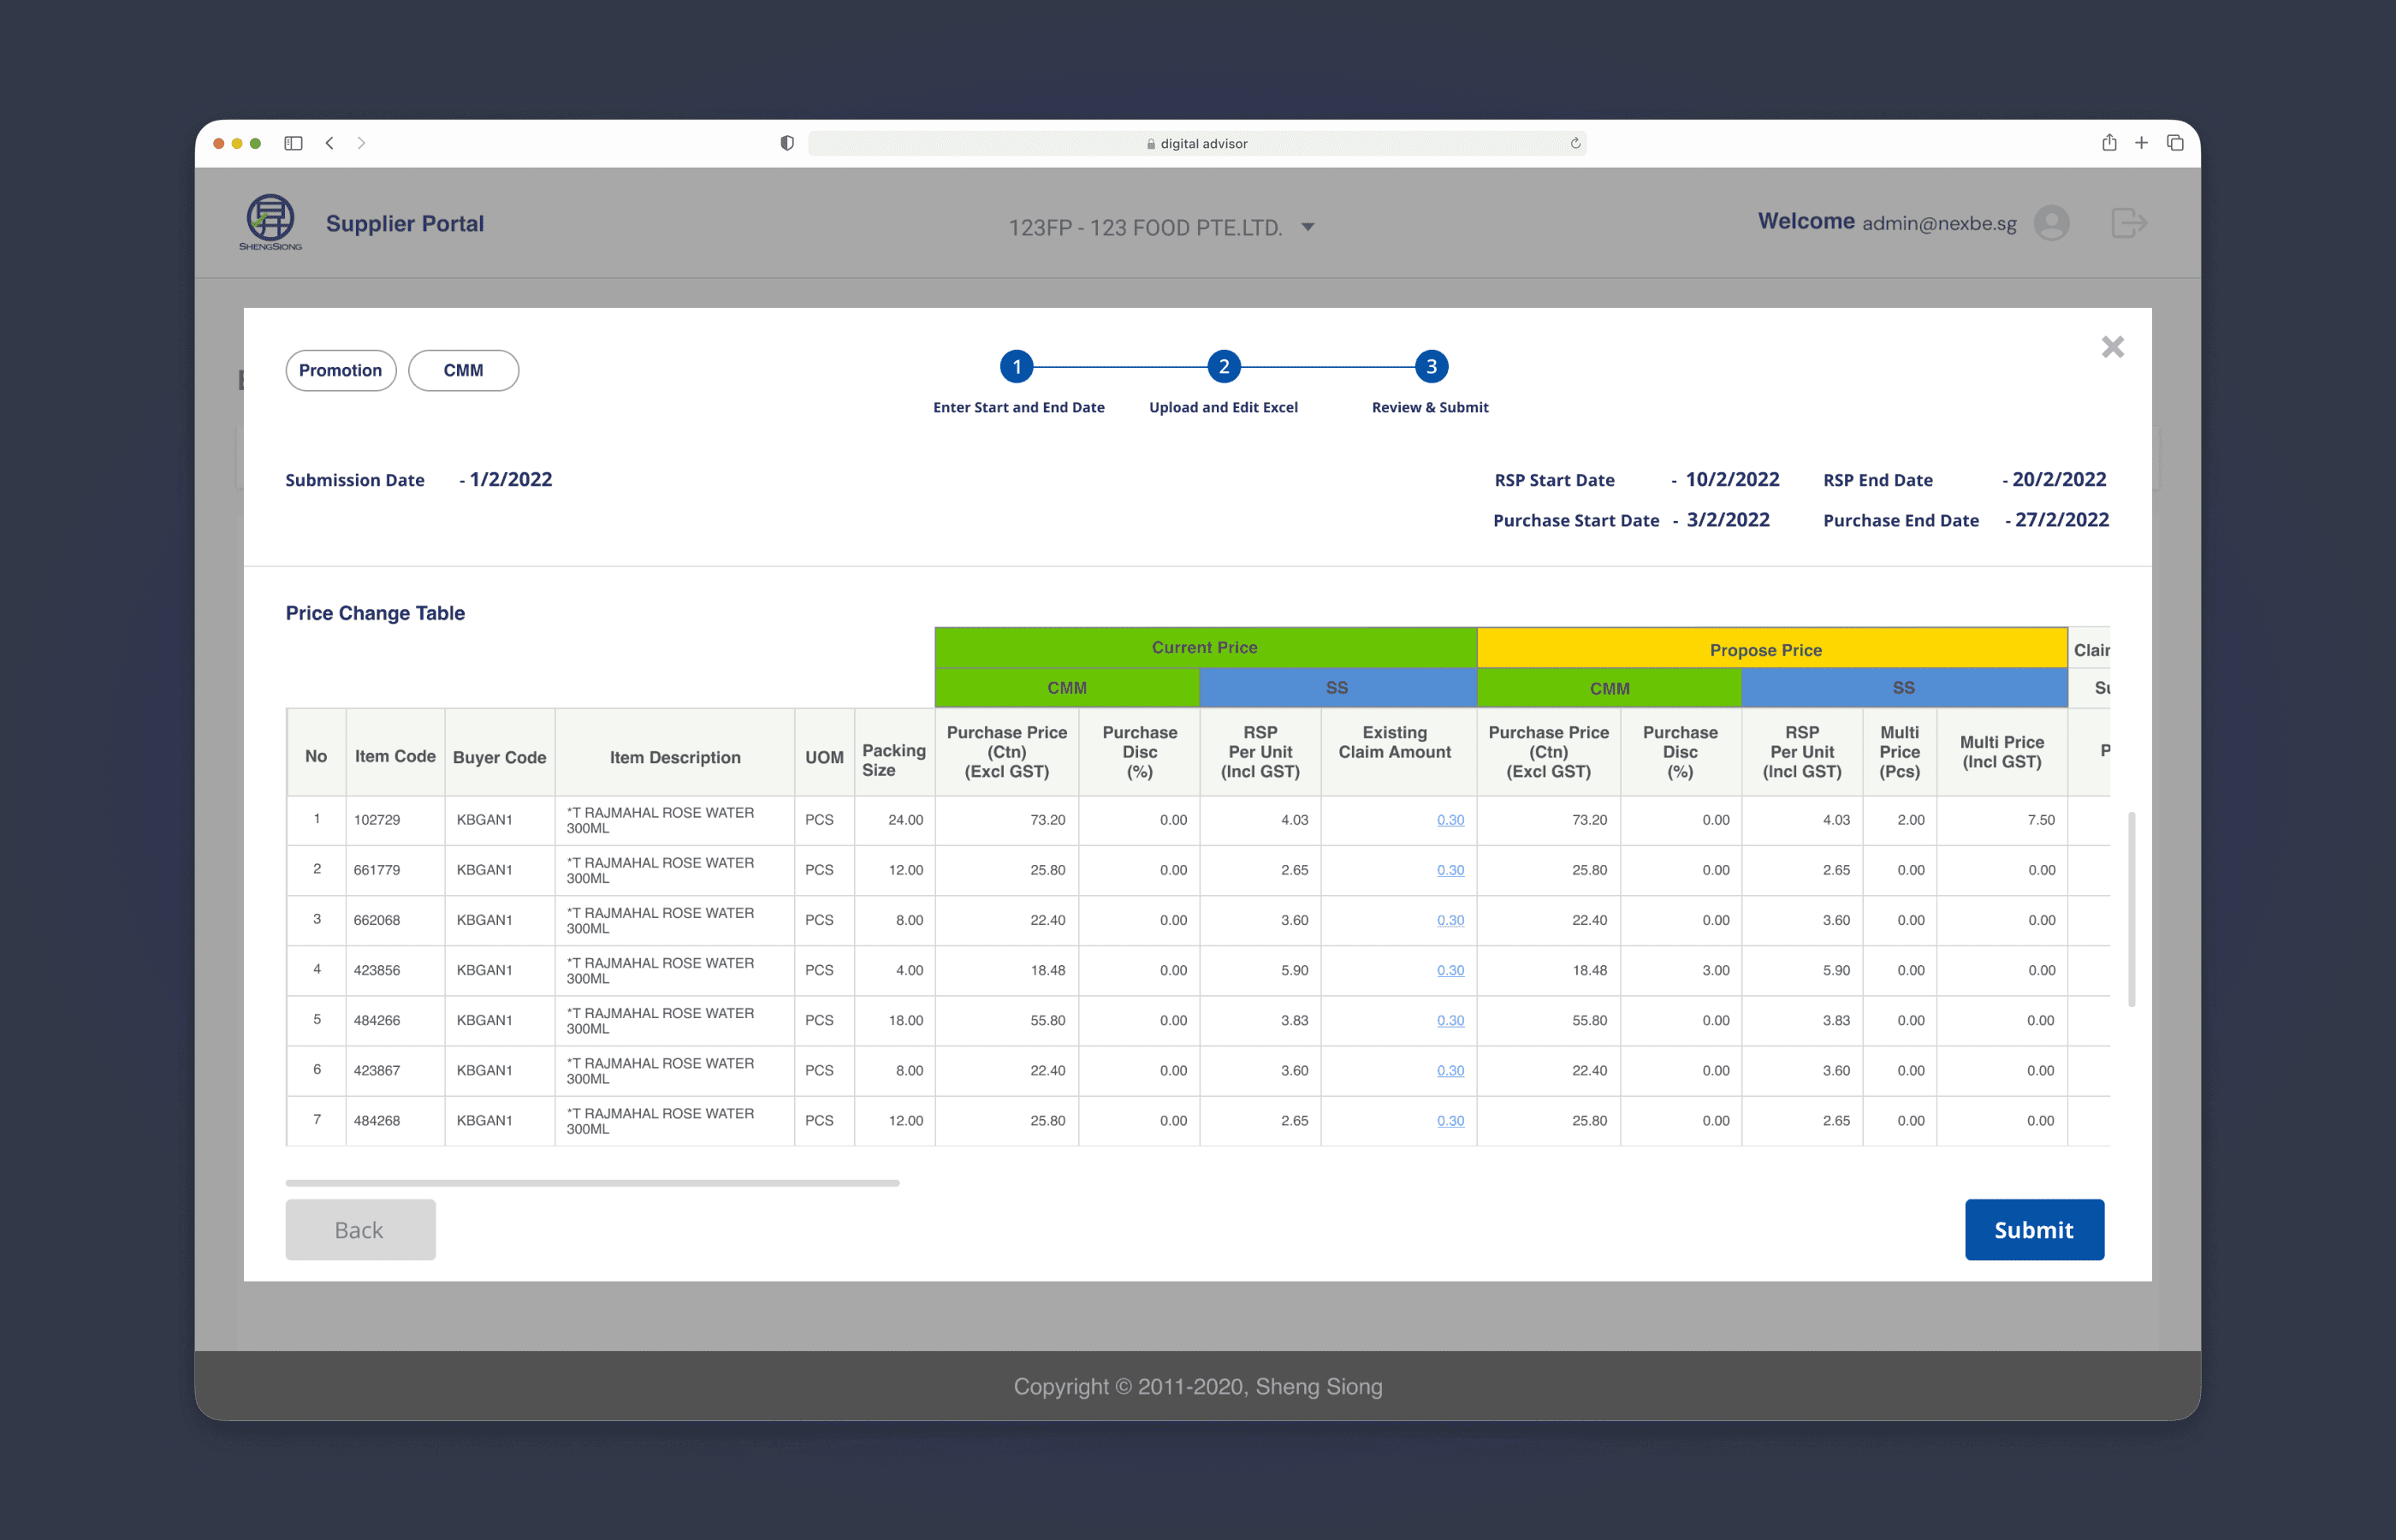
Task: Go back with the browser back arrow
Action: click(330, 143)
